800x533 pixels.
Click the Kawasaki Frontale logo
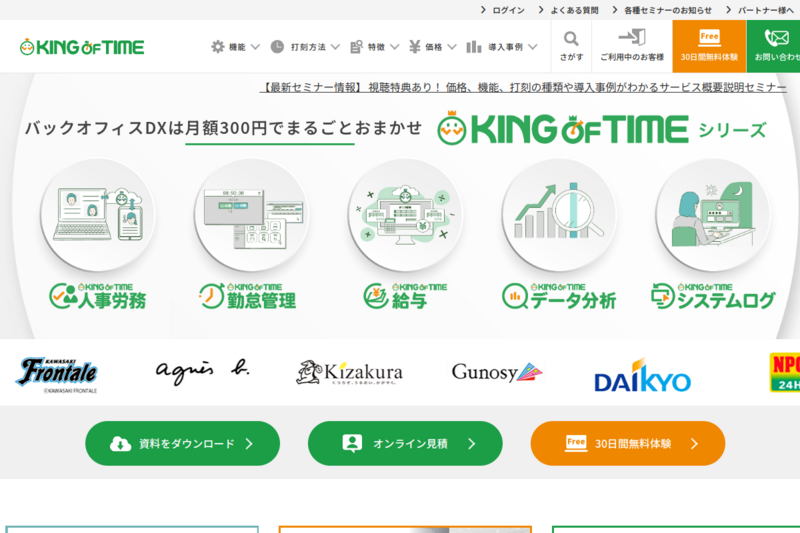click(x=57, y=374)
